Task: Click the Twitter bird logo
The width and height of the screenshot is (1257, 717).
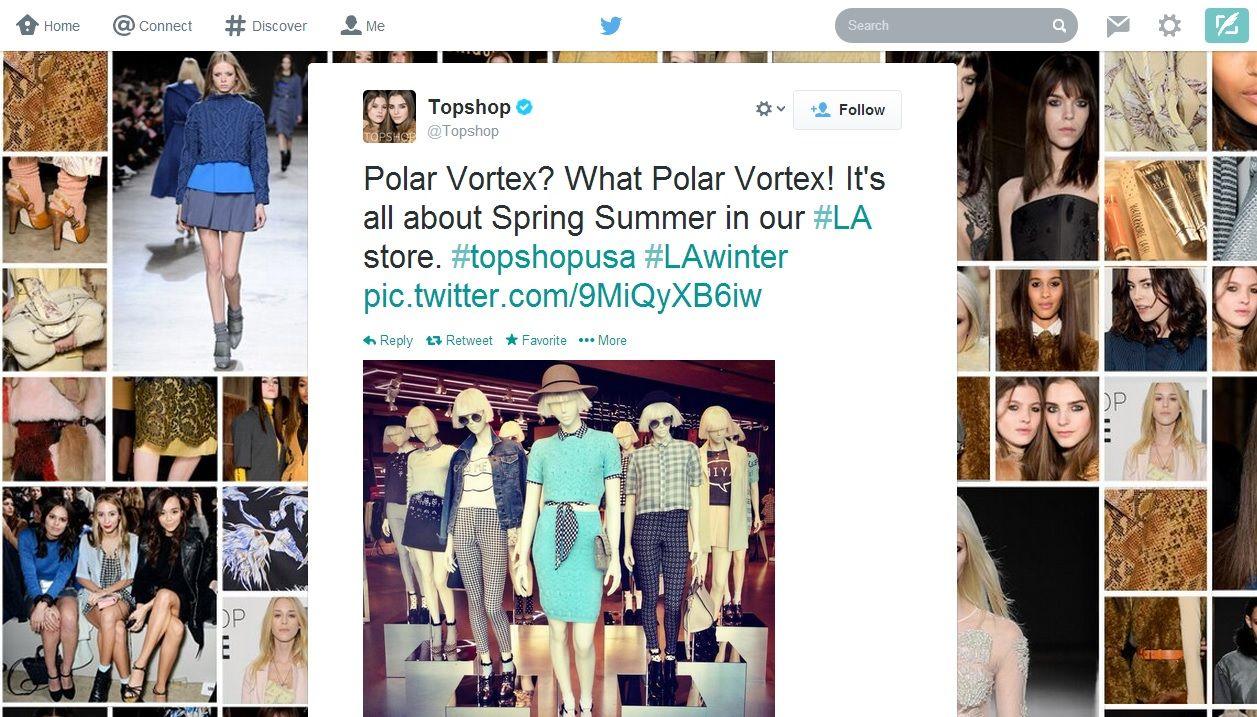Action: (x=611, y=26)
